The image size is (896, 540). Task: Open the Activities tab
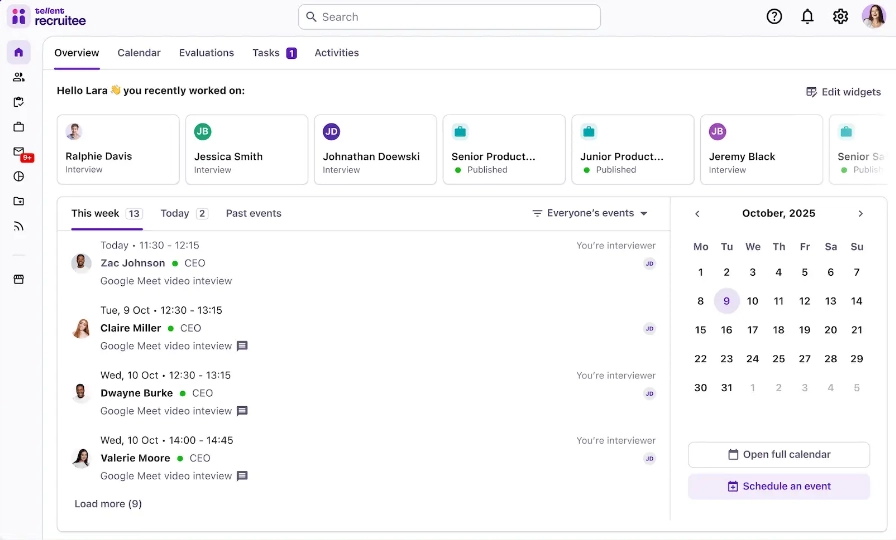(337, 53)
